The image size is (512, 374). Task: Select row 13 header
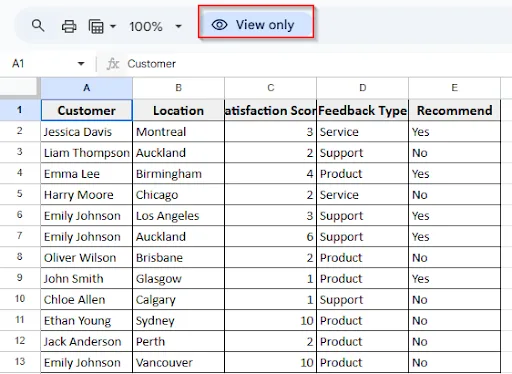click(20, 362)
